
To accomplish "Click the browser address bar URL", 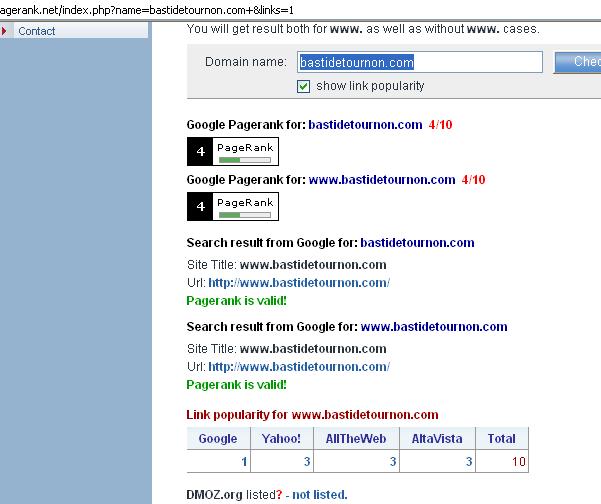I will 147,10.
